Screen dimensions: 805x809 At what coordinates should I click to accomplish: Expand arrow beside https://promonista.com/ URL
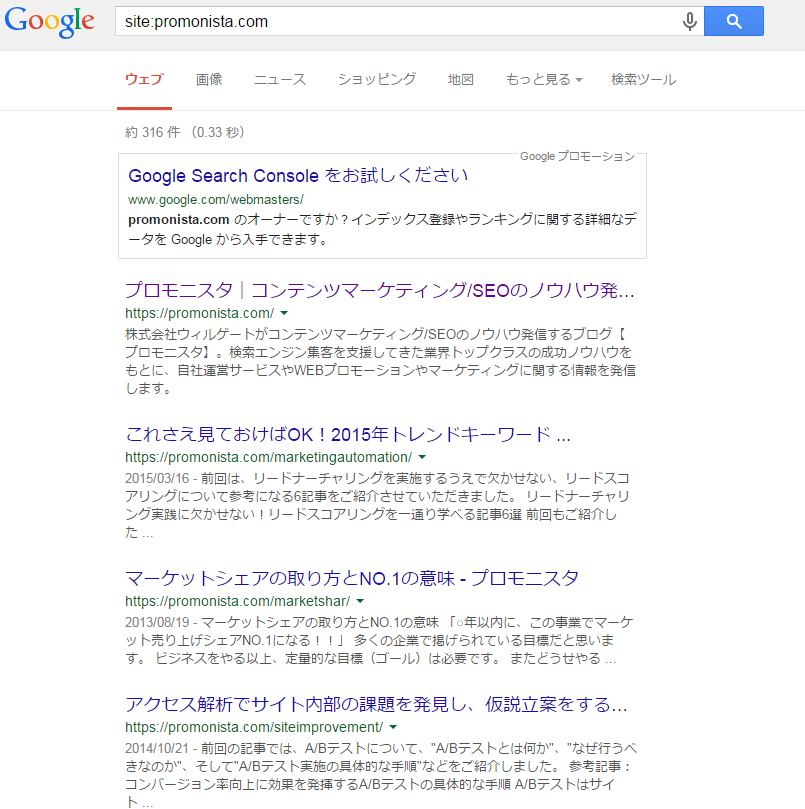[283, 314]
